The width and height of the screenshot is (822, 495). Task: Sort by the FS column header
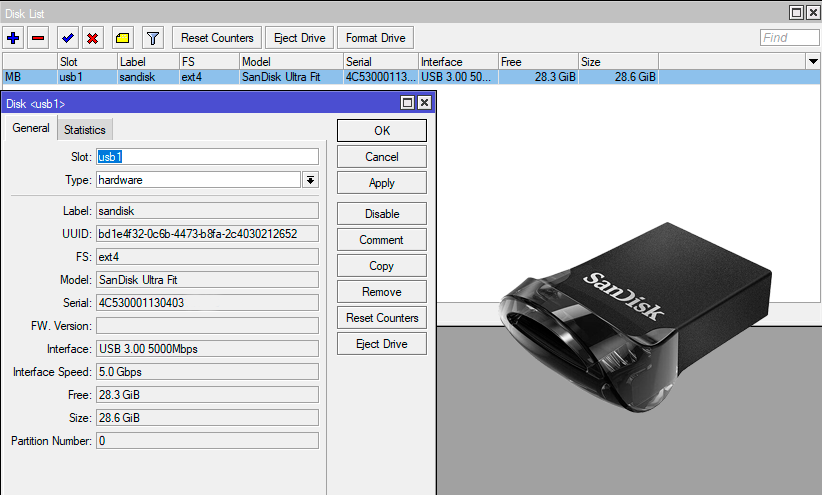point(209,61)
